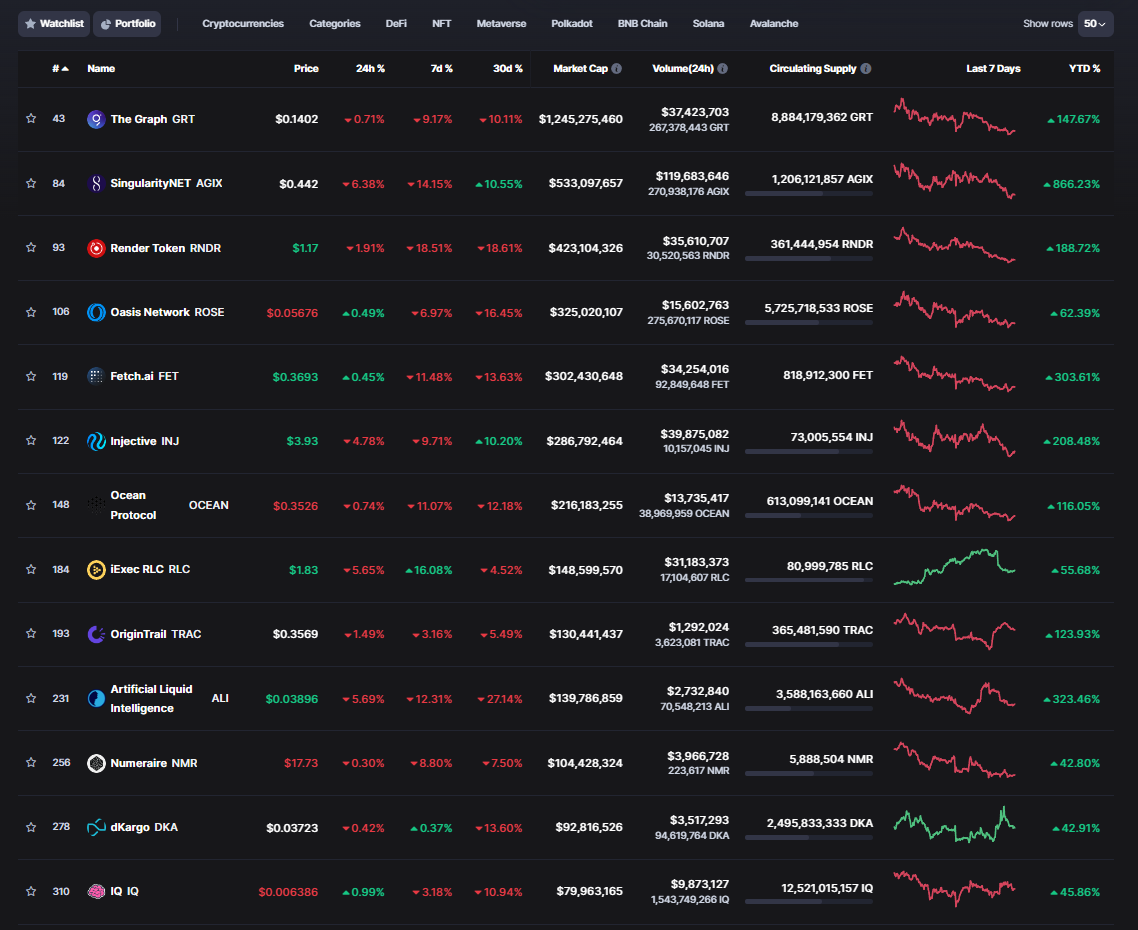Switch to Metaverse tab
This screenshot has width=1138, height=930.
pos(502,24)
